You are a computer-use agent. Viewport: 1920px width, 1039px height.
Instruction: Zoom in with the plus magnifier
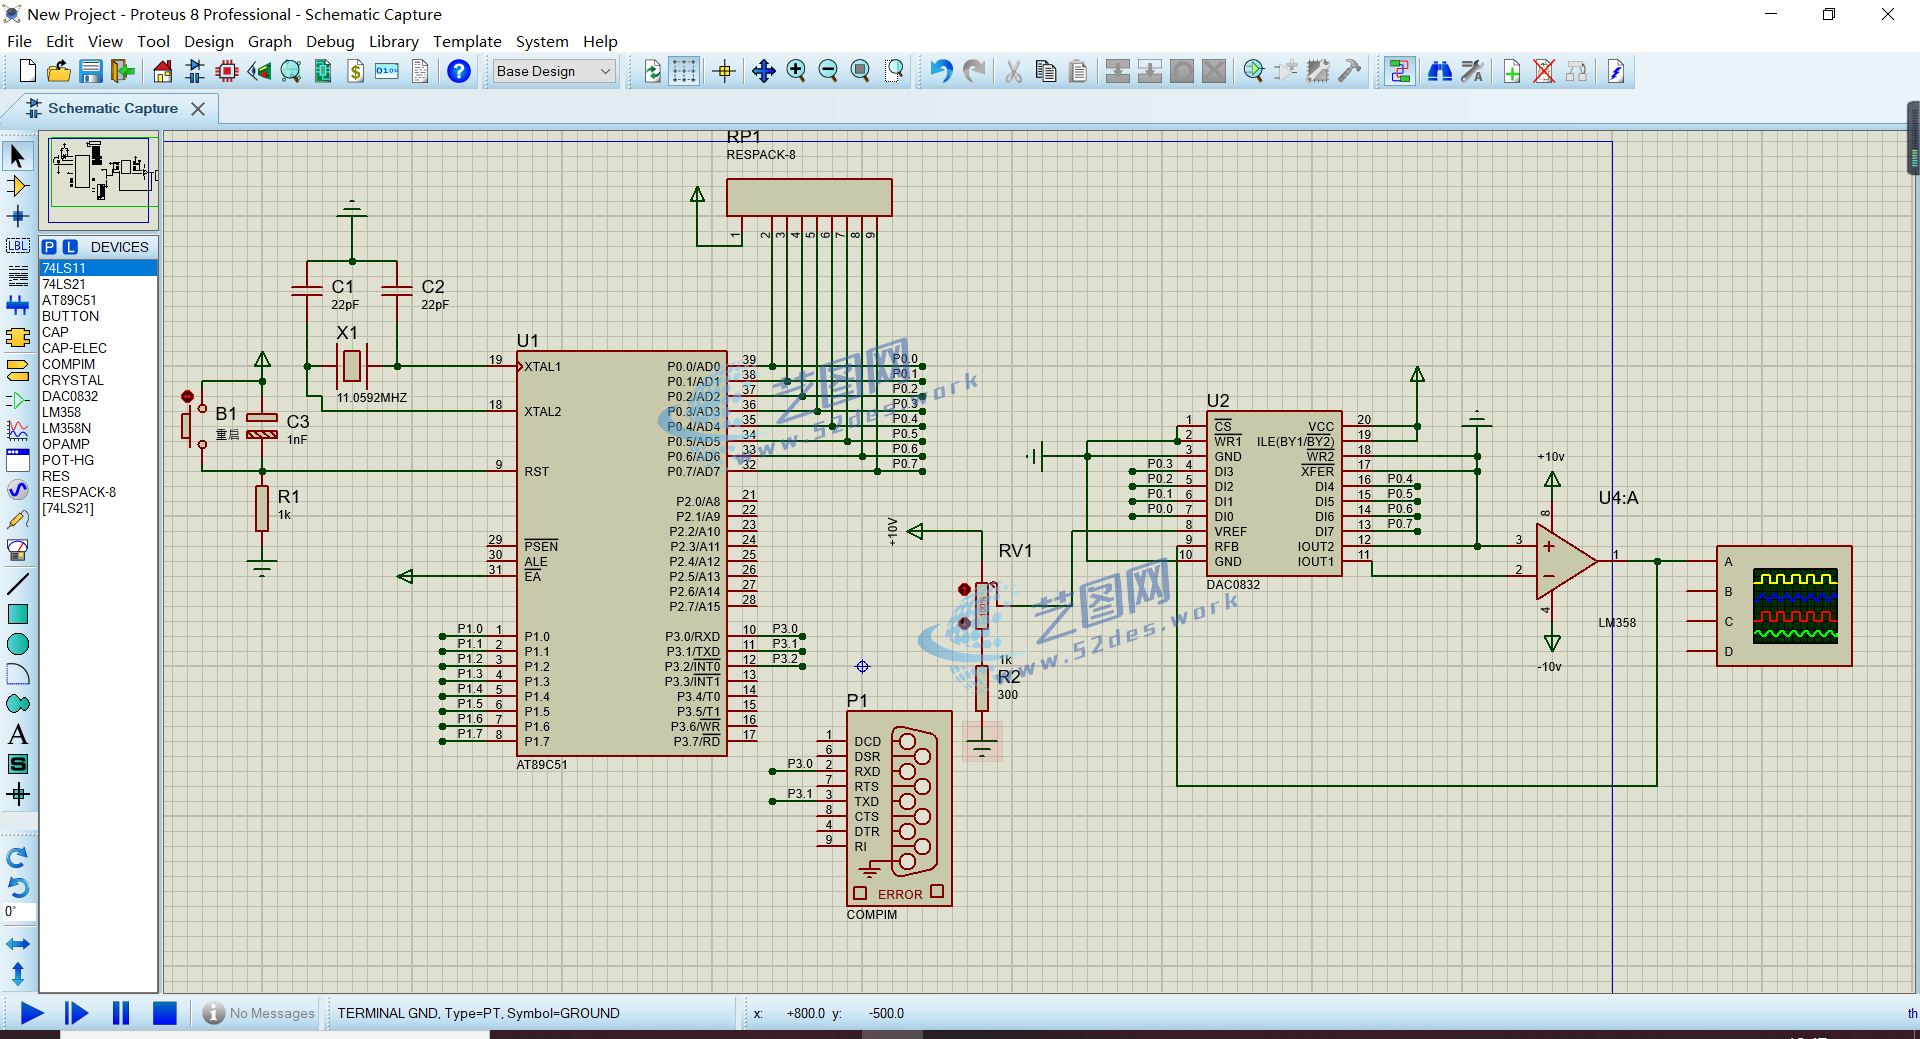796,71
